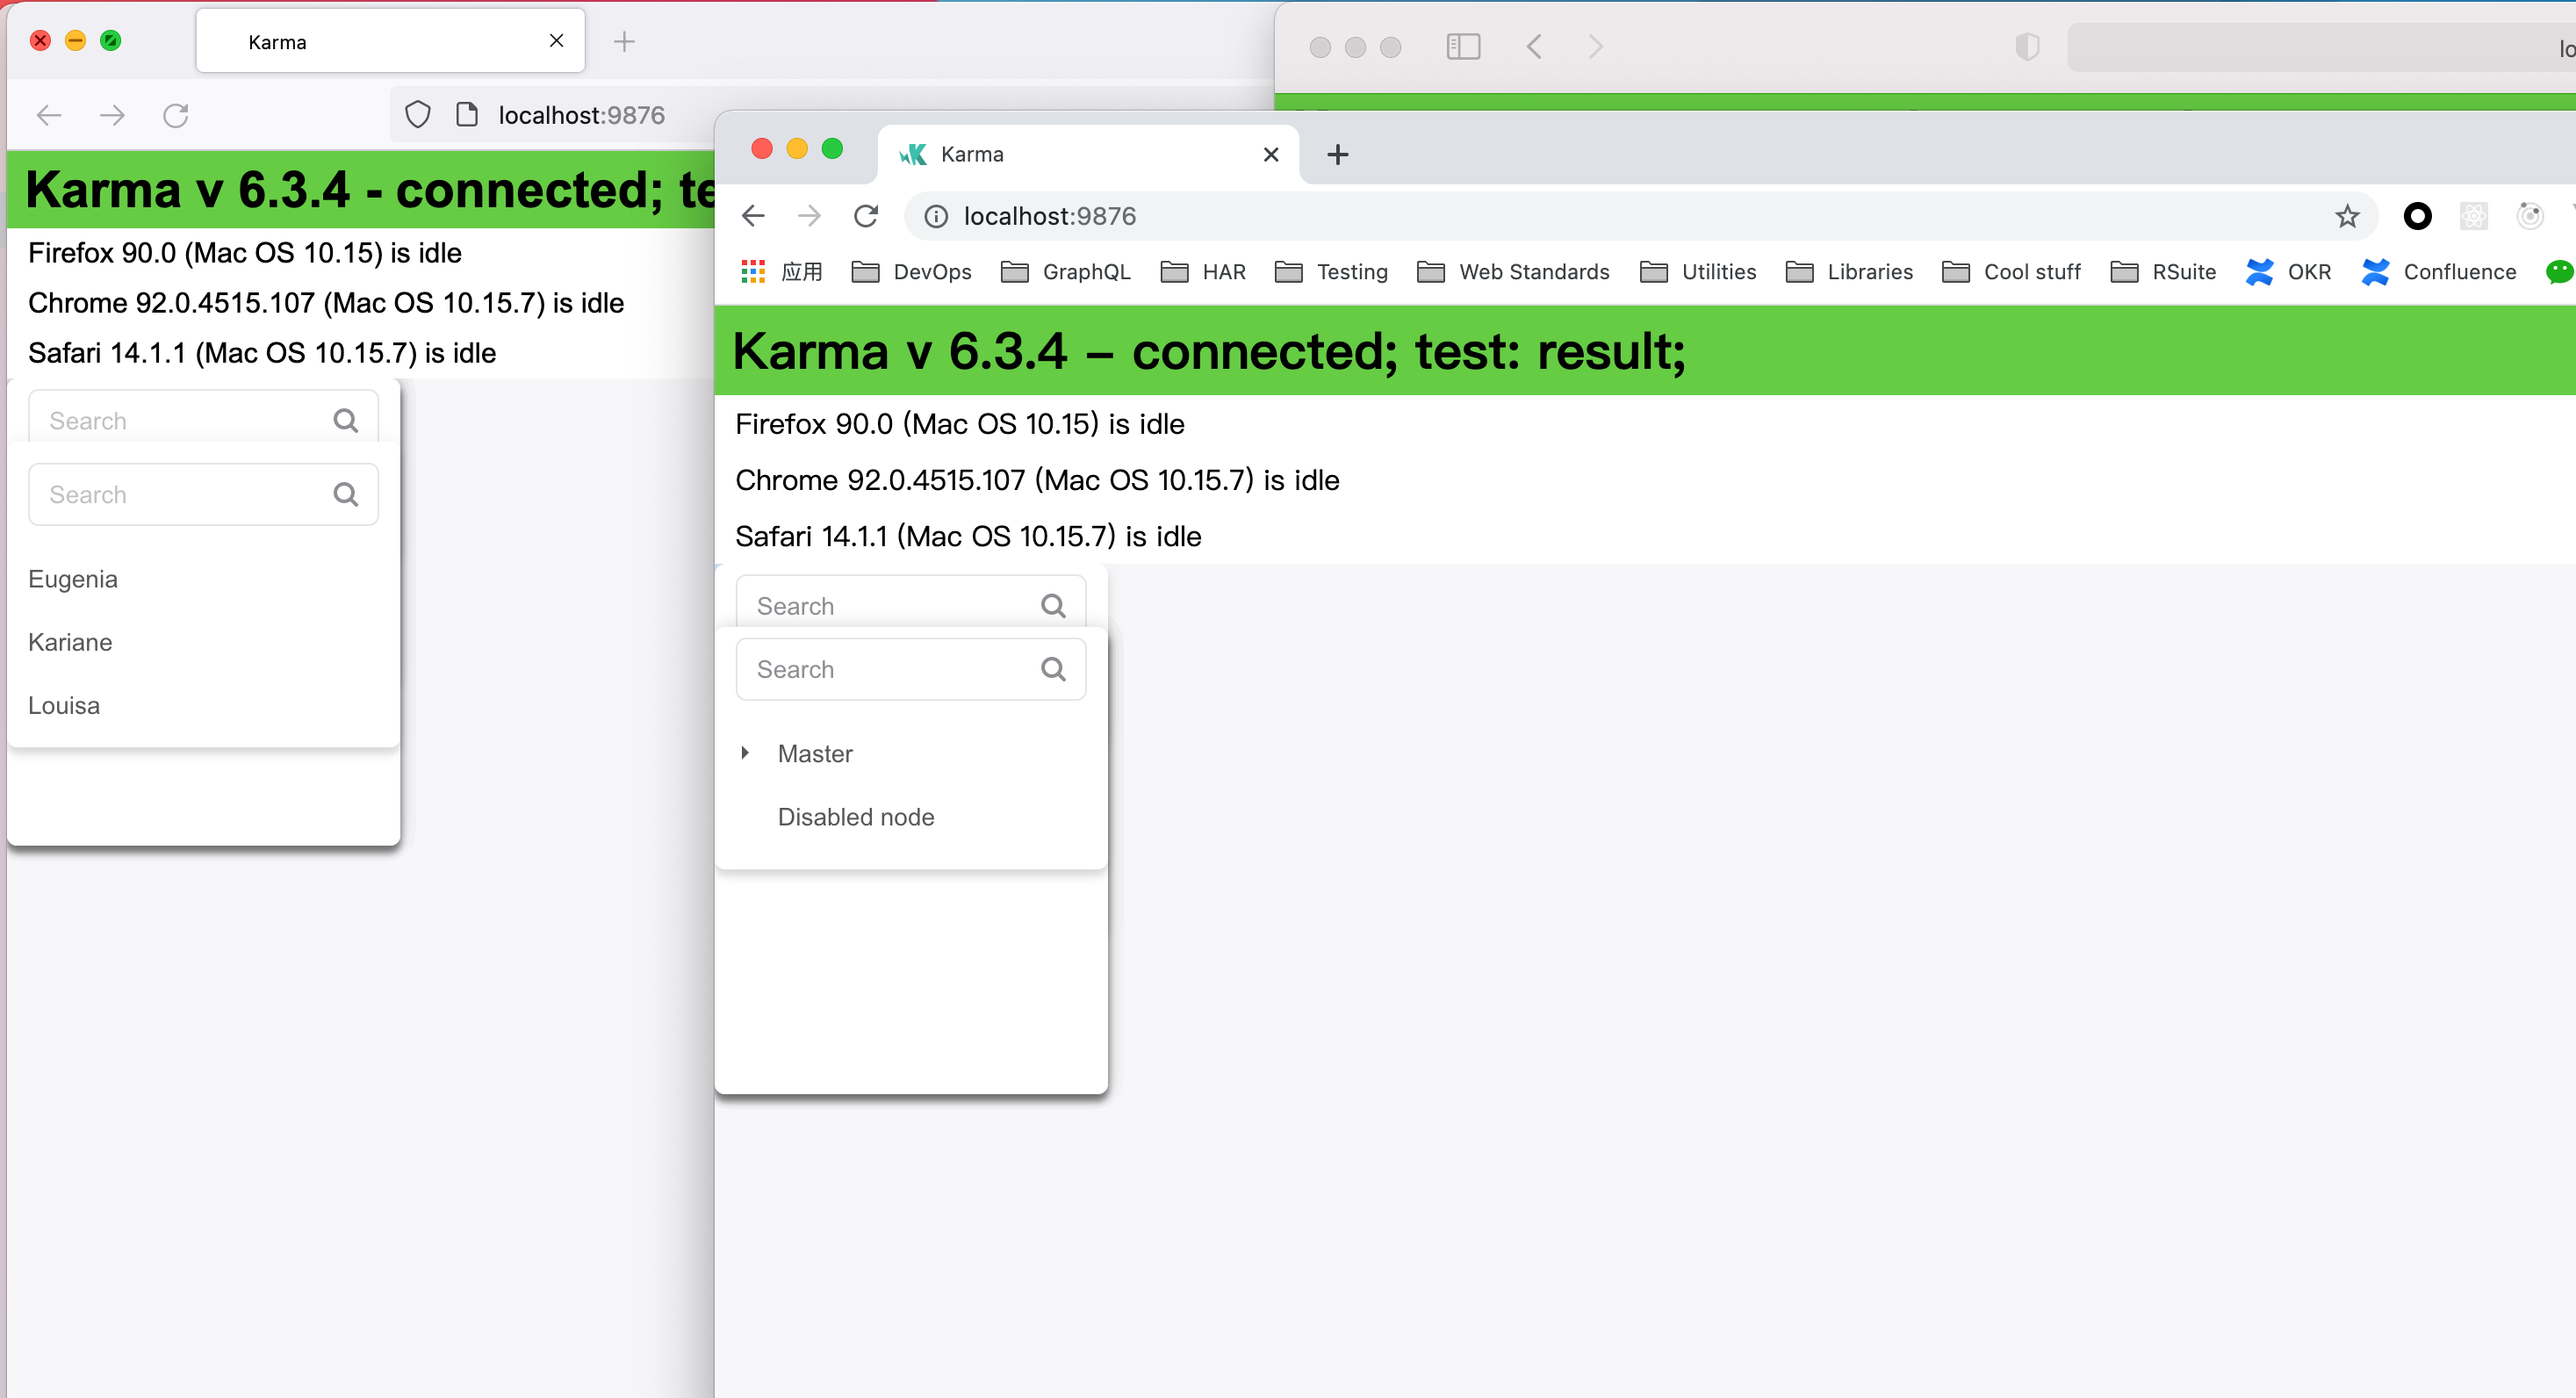The width and height of the screenshot is (2576, 1398).
Task: Click Safari privacy shield icon
Action: [2027, 47]
